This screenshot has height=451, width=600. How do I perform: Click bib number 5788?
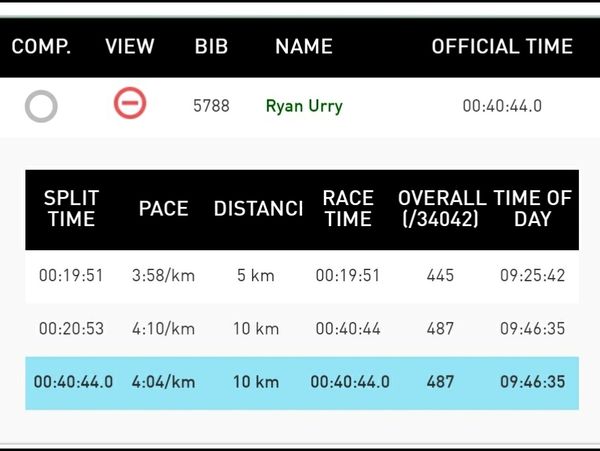211,105
